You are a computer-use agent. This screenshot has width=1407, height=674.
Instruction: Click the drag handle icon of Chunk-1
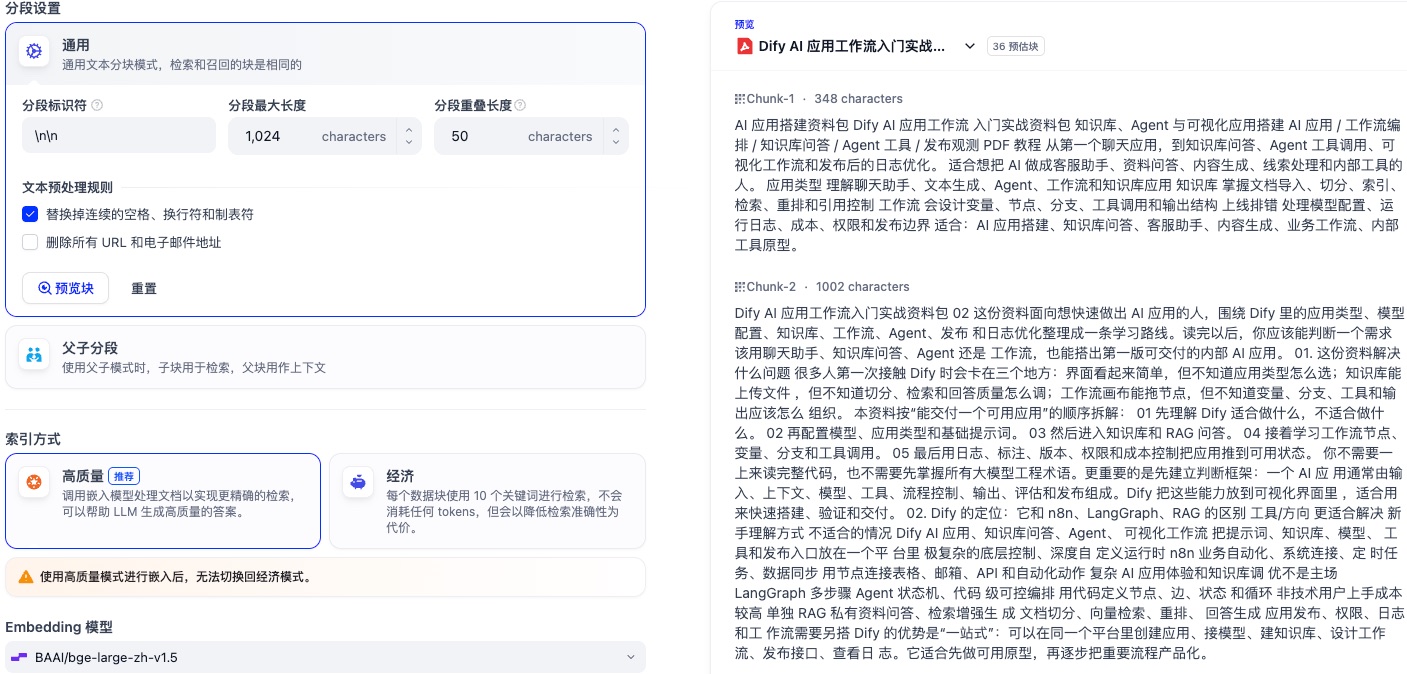[x=740, y=99]
